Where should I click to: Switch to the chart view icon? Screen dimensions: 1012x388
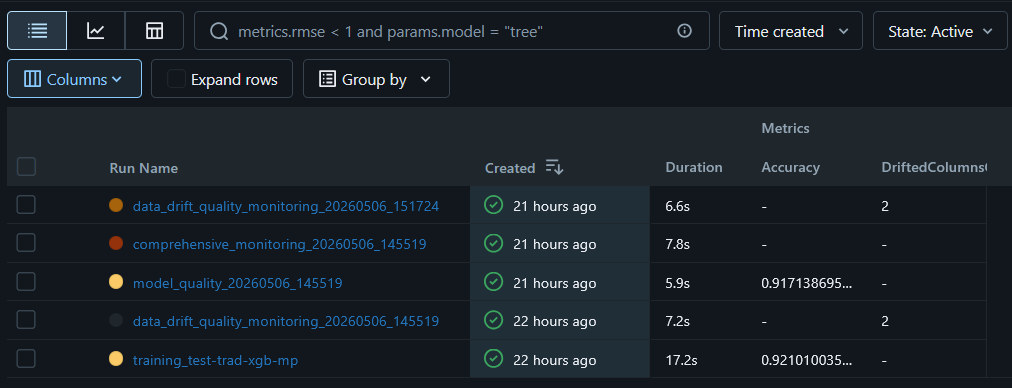point(96,31)
